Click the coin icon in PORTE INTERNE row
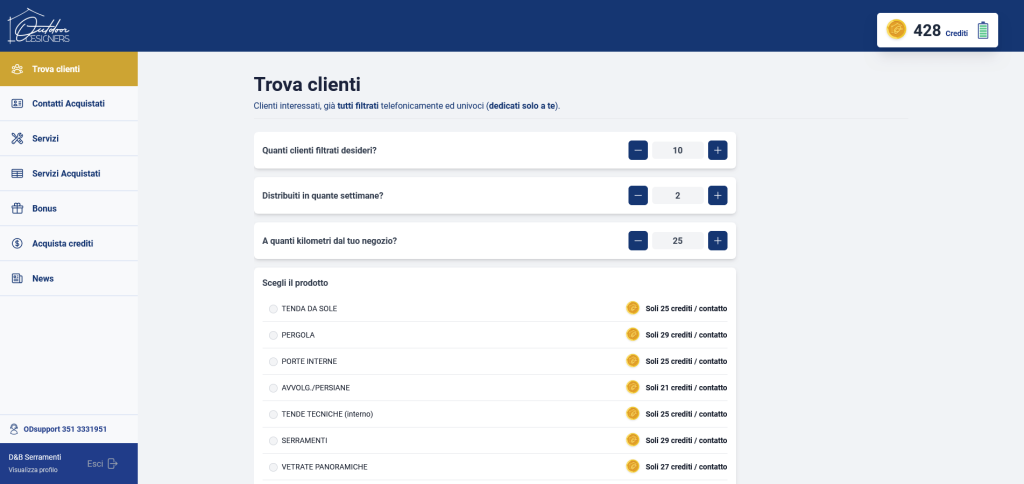Image resolution: width=1024 pixels, height=484 pixels. (632, 361)
